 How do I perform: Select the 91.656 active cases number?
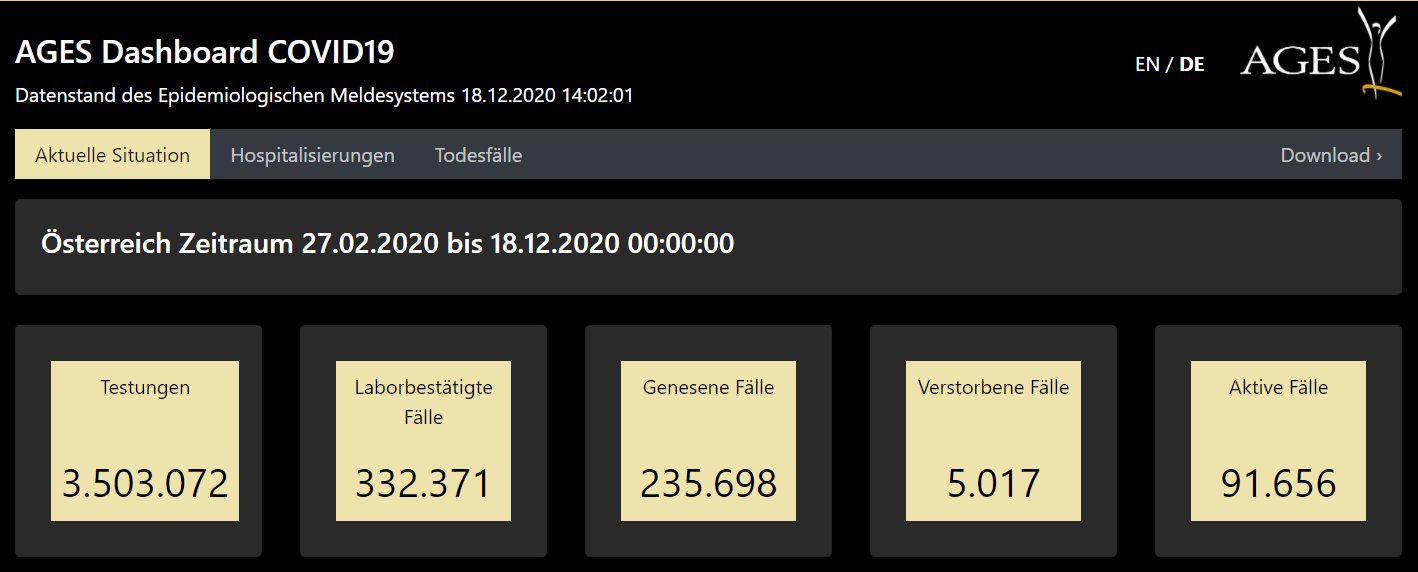coord(1278,484)
